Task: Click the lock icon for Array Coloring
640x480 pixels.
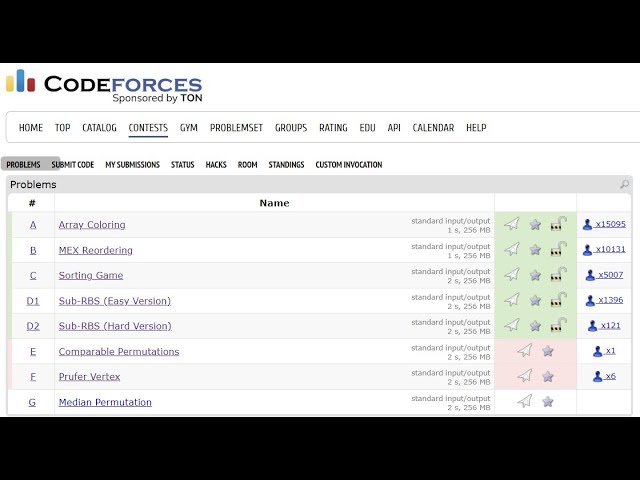Action: coord(558,224)
